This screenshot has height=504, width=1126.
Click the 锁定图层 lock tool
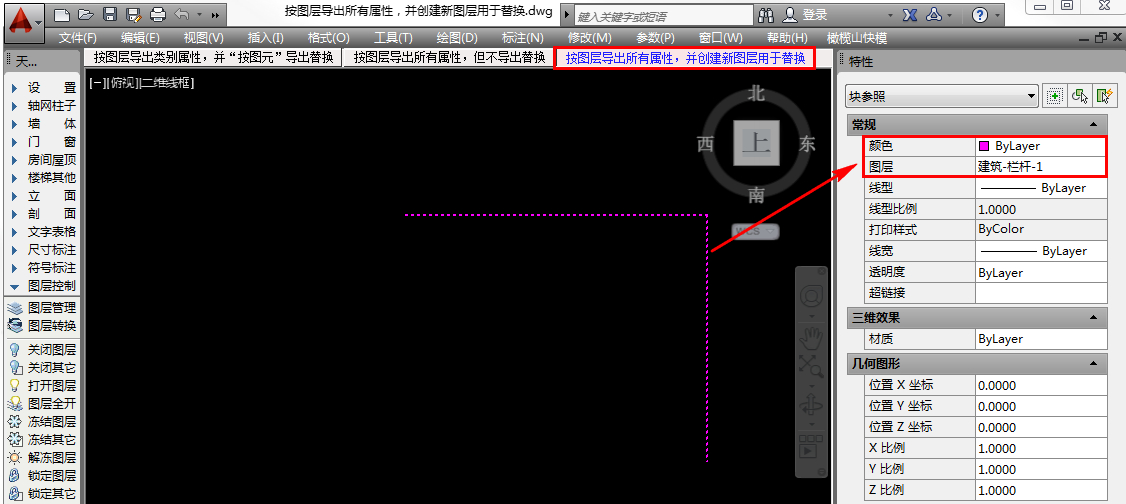click(42, 475)
